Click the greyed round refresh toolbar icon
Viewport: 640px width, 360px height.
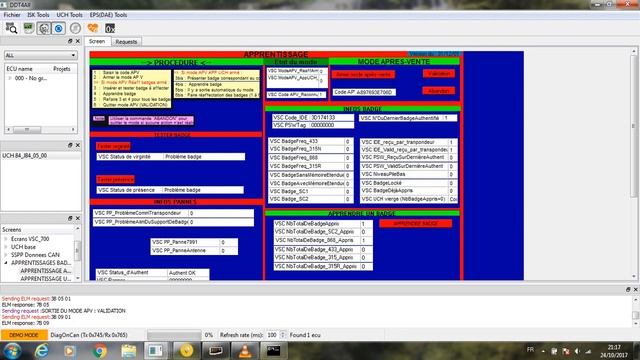75,28
